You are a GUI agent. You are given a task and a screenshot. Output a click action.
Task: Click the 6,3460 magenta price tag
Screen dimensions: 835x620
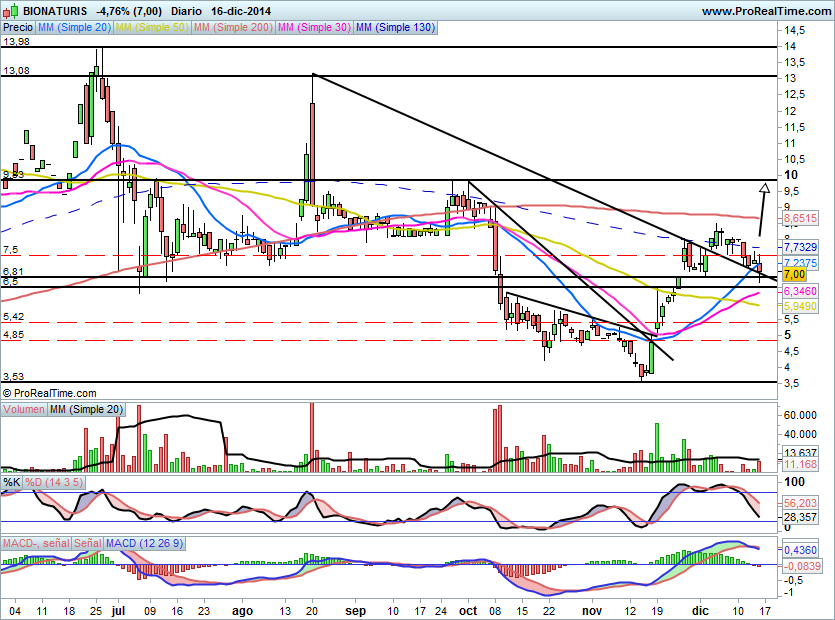tap(800, 290)
